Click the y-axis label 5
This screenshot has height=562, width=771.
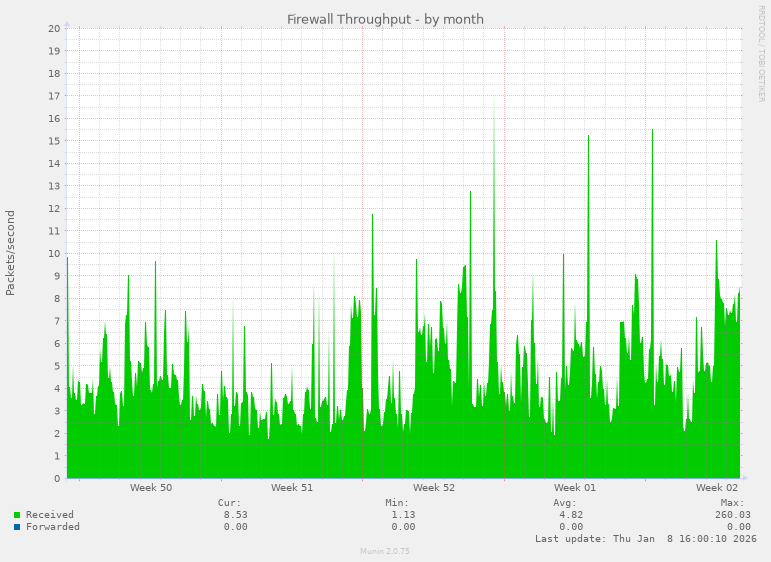(57, 366)
